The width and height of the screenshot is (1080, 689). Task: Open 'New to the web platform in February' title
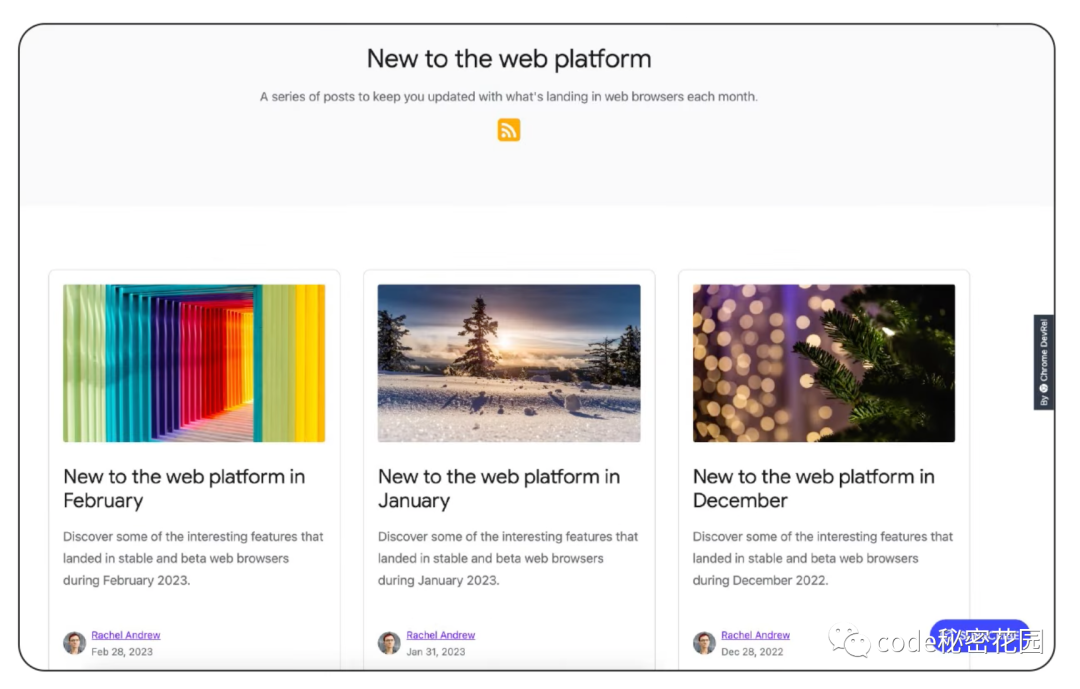(184, 489)
